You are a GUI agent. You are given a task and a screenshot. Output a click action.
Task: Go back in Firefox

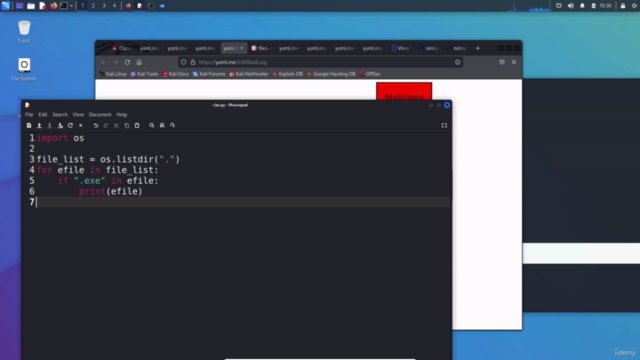pos(103,62)
